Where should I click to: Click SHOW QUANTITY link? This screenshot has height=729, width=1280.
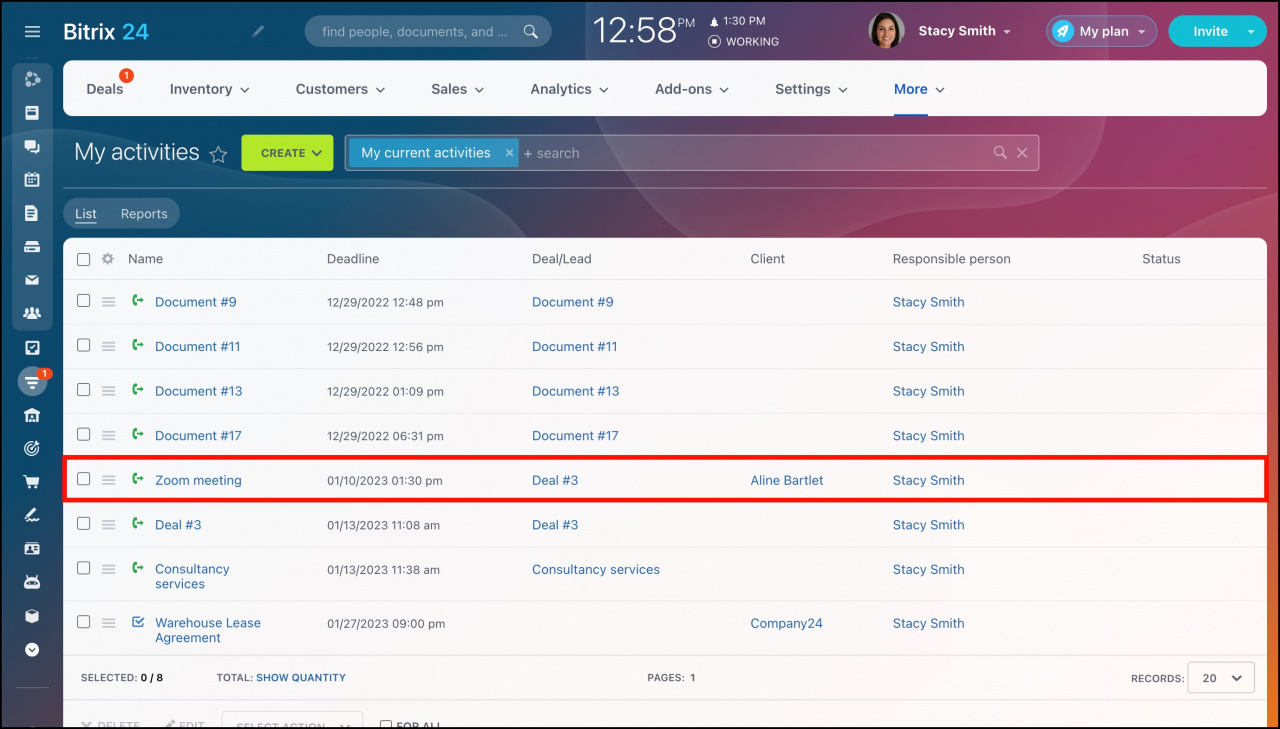(x=301, y=678)
